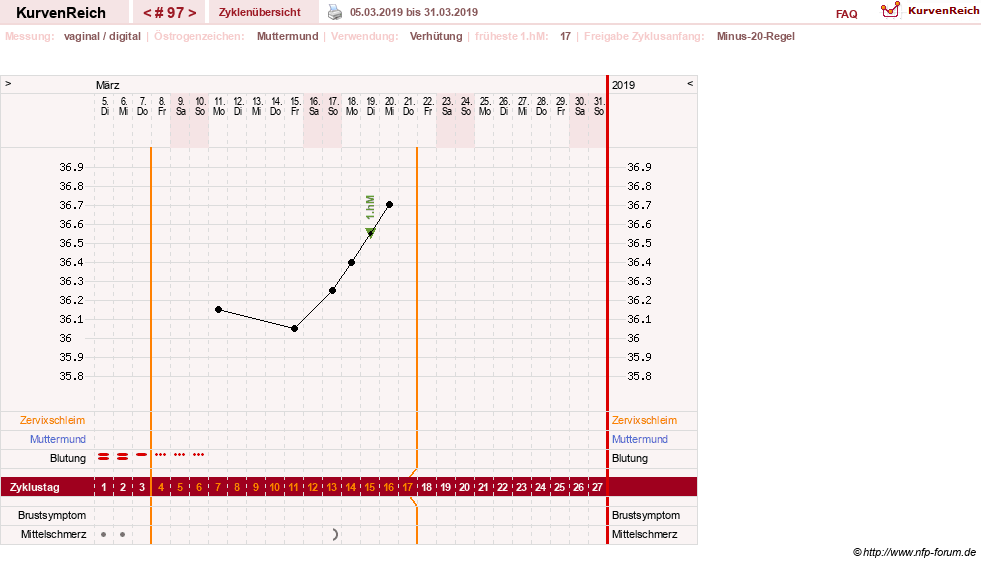Click the KurvenReich text link at top right
Image resolution: width=981 pixels, height=564 pixels.
tap(943, 11)
